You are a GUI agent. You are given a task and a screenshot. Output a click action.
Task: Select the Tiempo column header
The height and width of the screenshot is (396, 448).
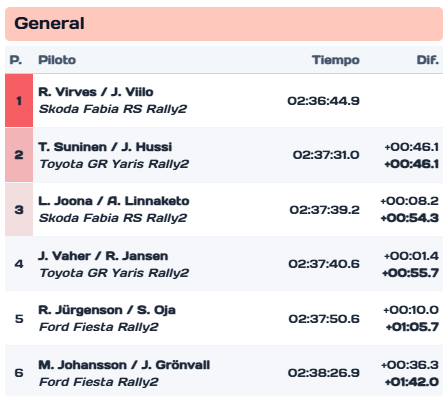[336, 60]
